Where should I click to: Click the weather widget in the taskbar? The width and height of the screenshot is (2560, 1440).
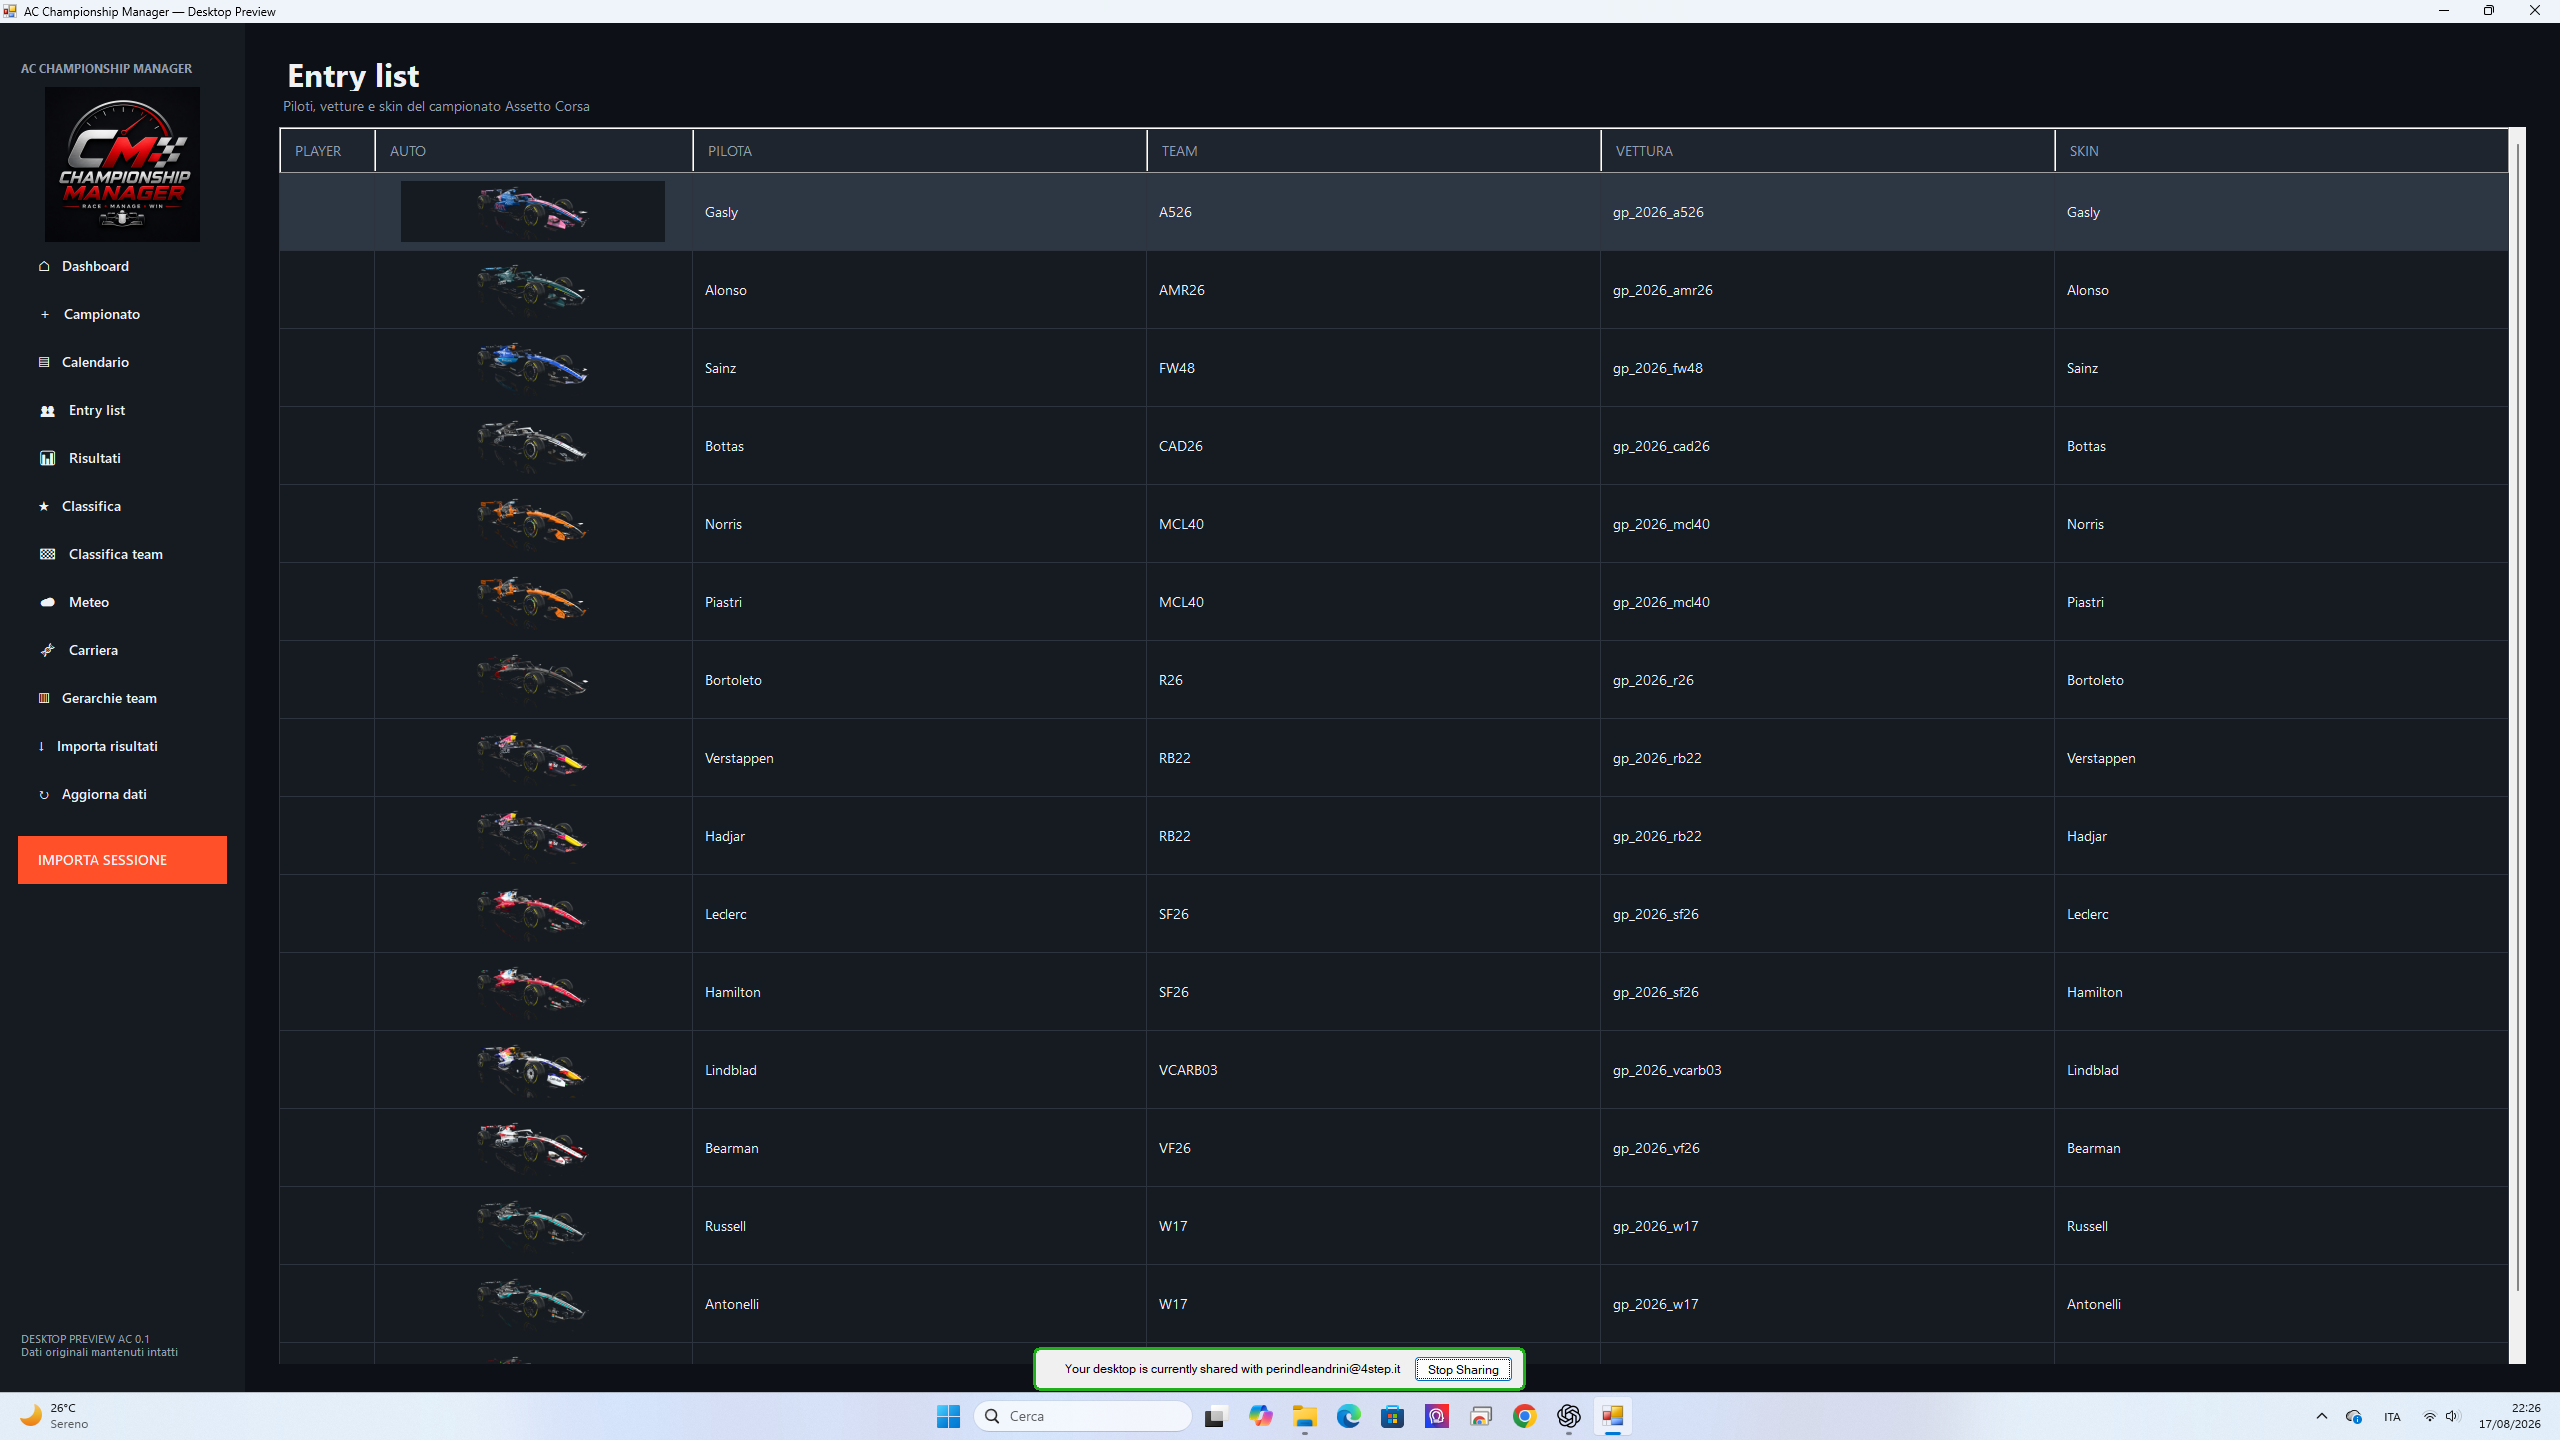pos(55,1416)
